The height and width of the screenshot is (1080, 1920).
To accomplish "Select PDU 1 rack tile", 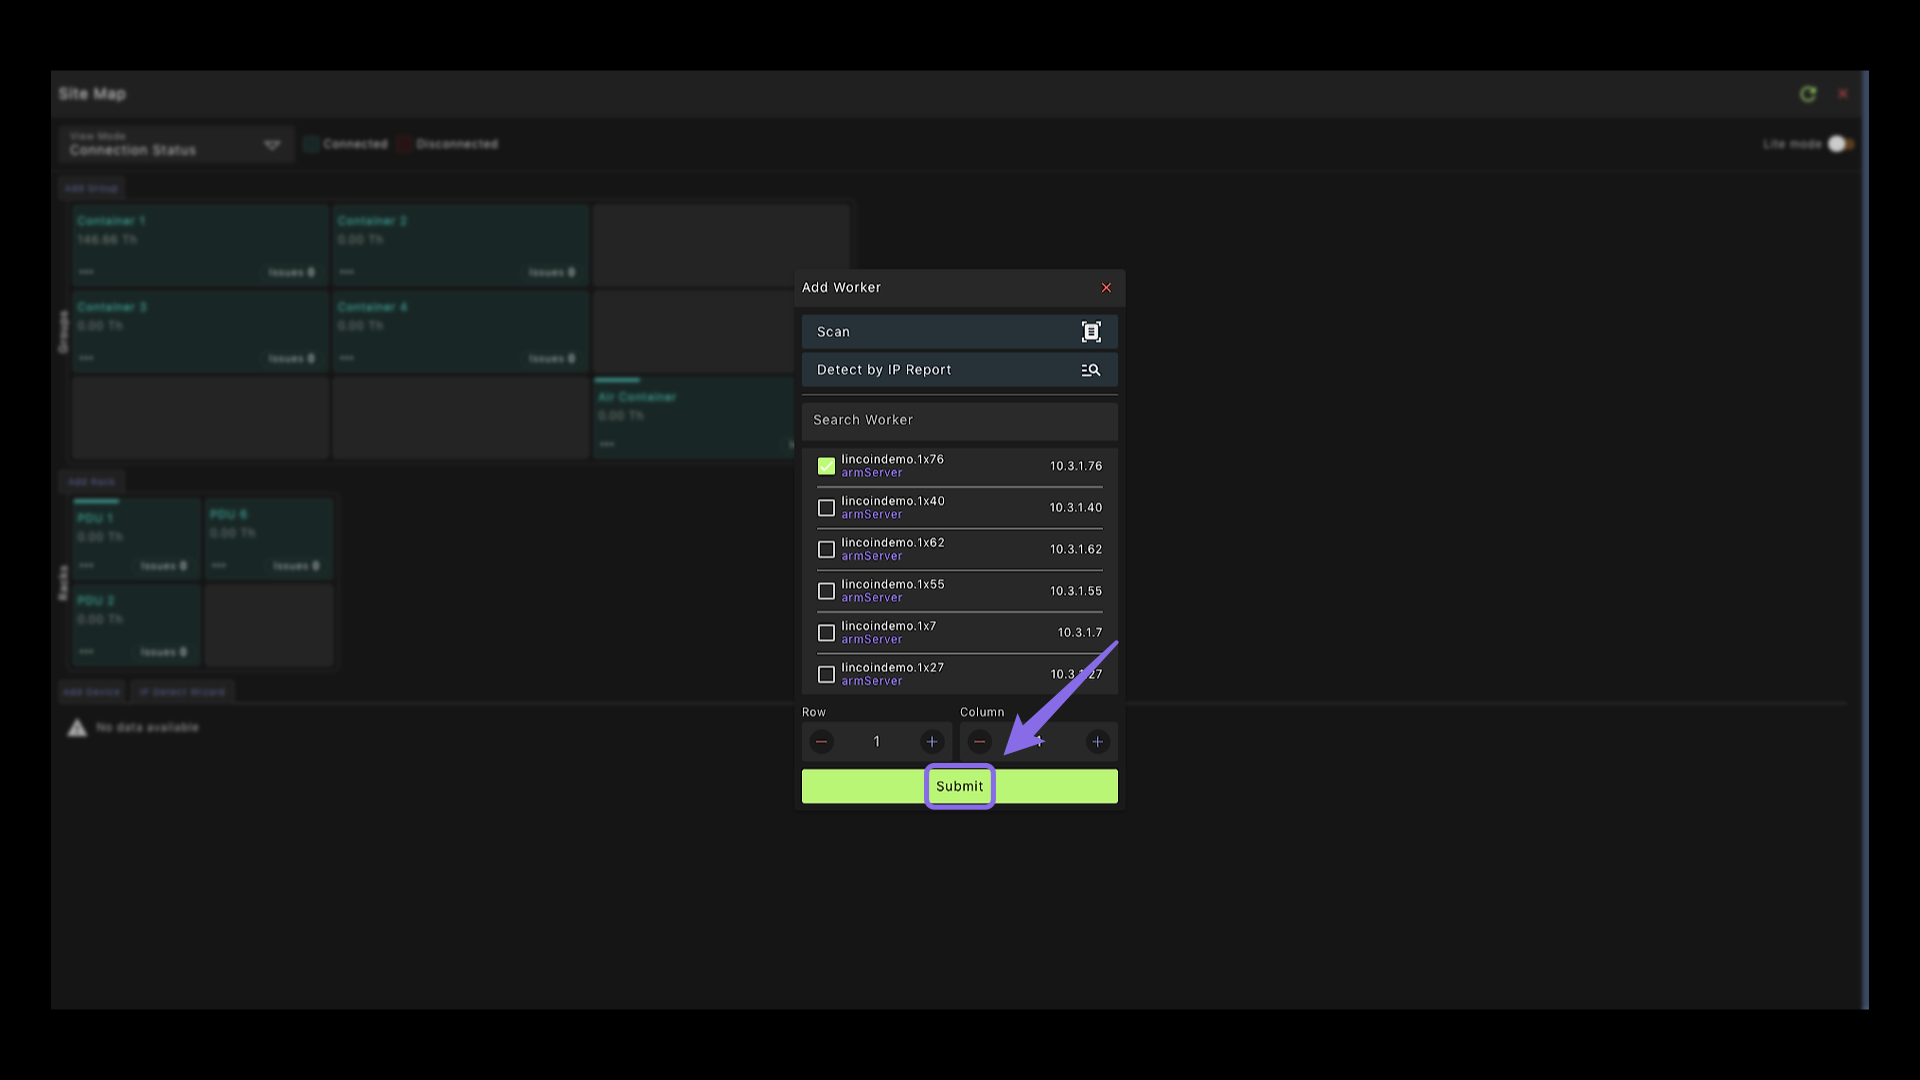I will [137, 539].
